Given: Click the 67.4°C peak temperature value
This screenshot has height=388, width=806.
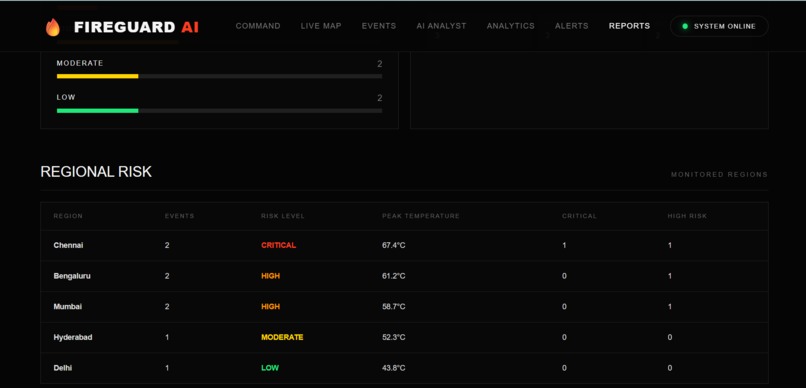Looking at the screenshot, I should pos(394,246).
